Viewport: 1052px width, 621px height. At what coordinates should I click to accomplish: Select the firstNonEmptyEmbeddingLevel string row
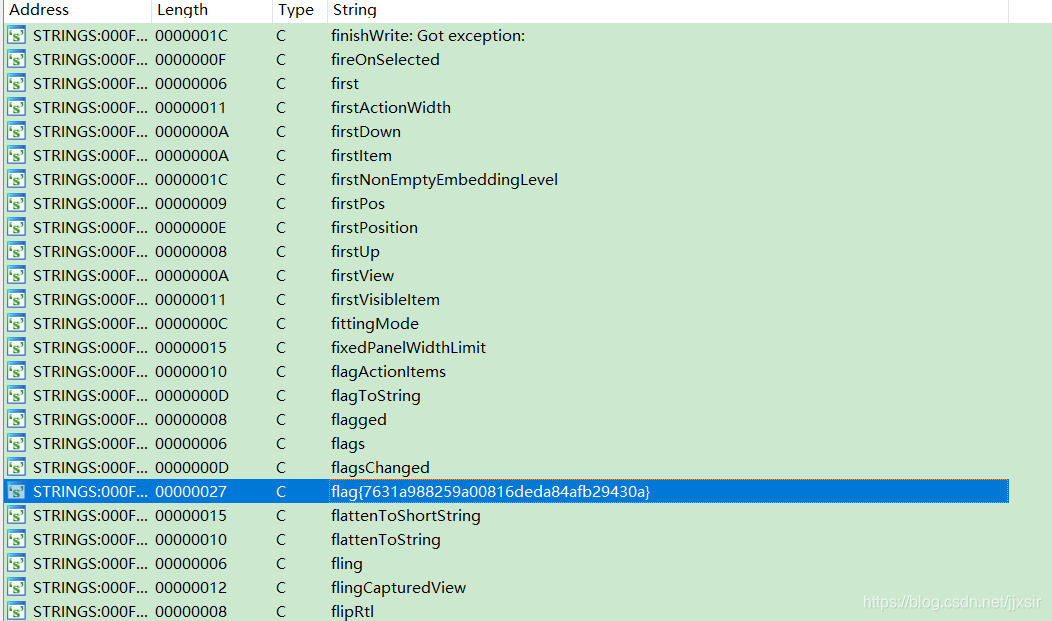pos(456,179)
